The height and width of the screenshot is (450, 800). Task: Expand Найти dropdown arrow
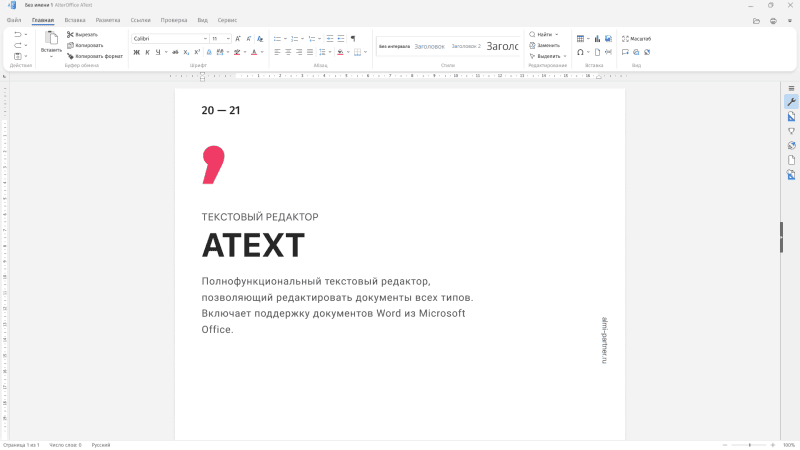click(557, 35)
